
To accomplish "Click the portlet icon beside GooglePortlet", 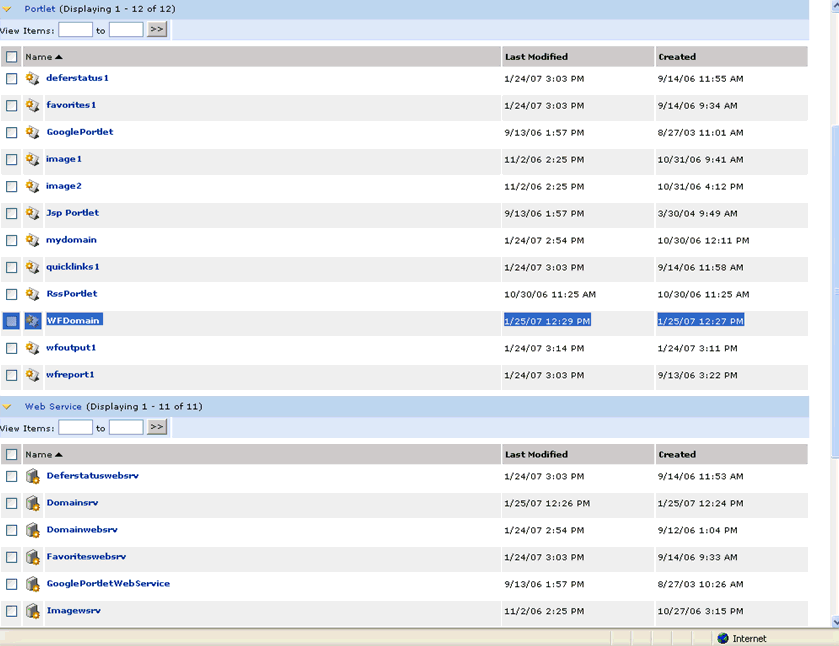I will (33, 132).
